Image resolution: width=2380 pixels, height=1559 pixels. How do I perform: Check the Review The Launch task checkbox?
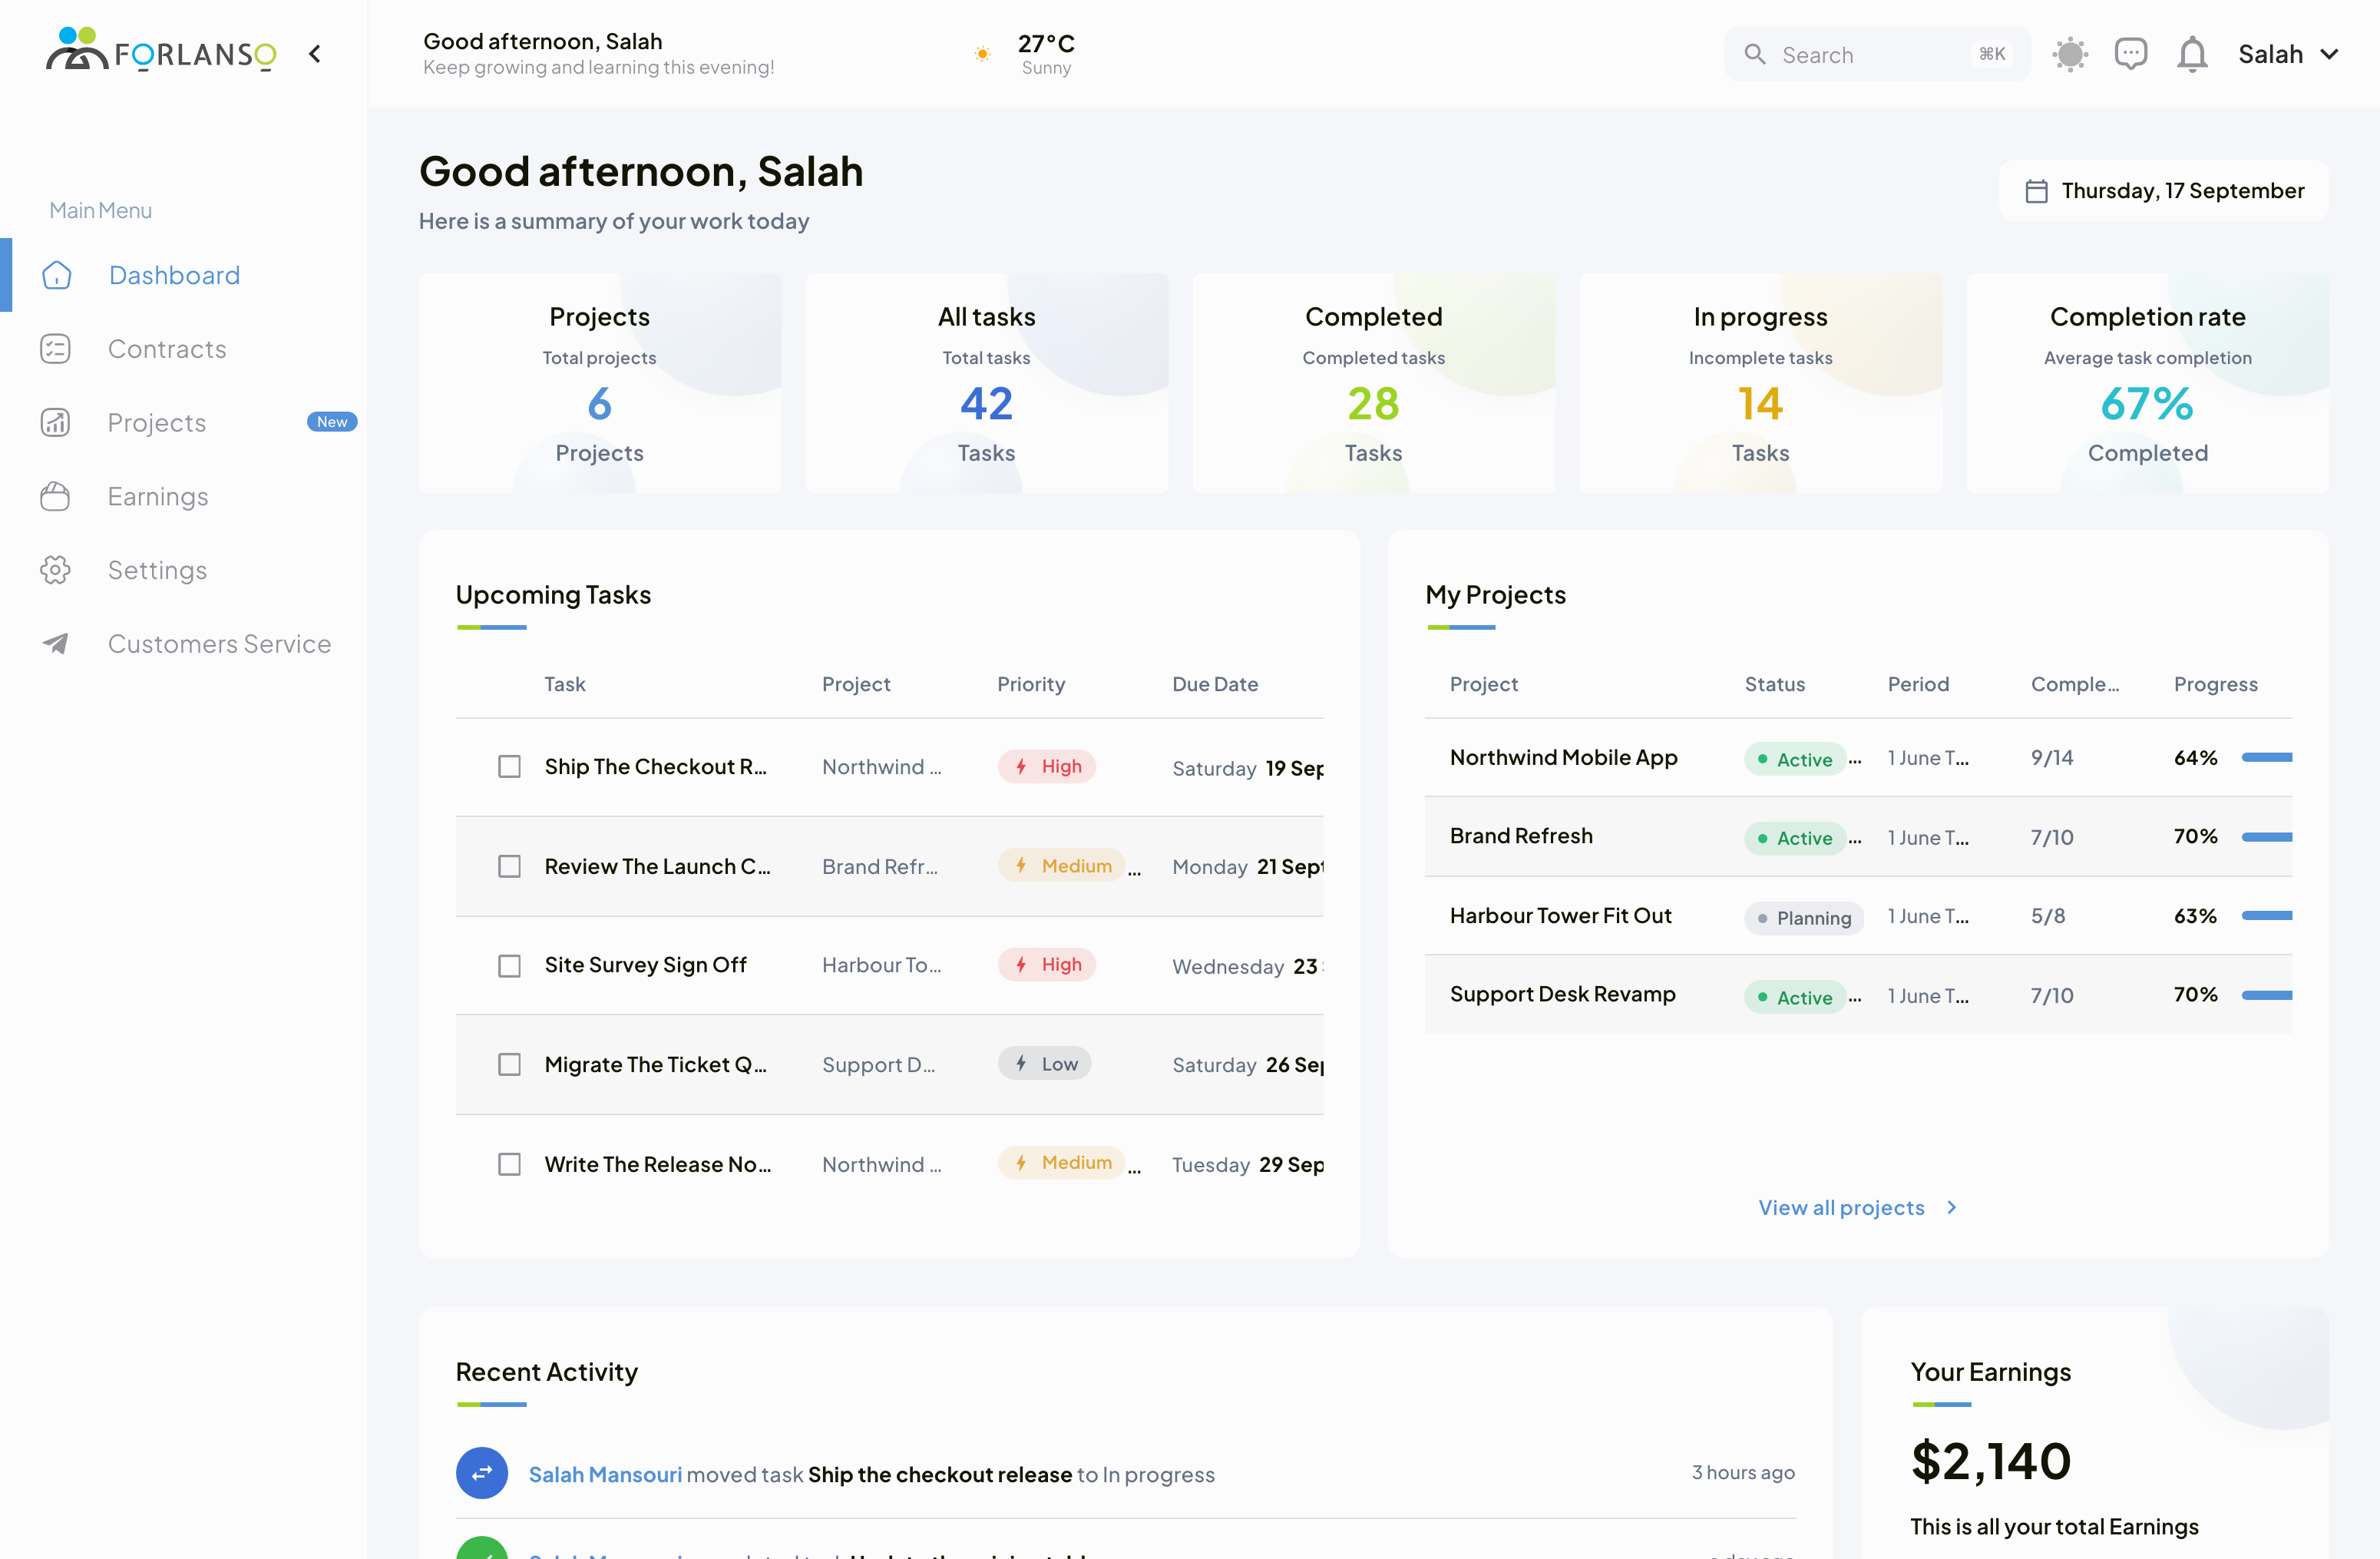[510, 866]
